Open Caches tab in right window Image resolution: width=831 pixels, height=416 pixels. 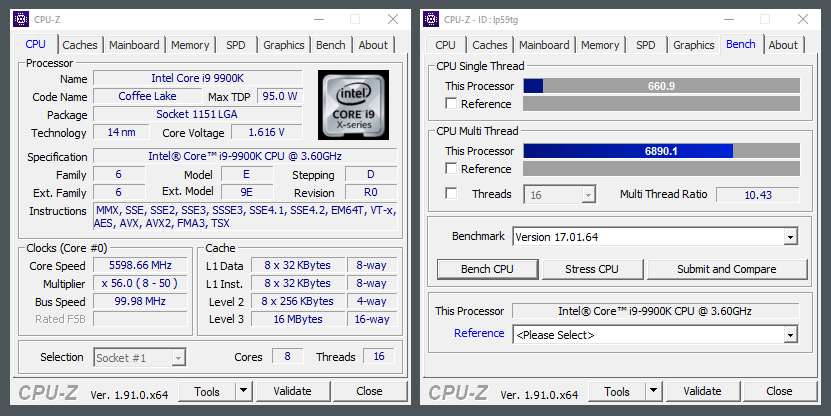[490, 45]
